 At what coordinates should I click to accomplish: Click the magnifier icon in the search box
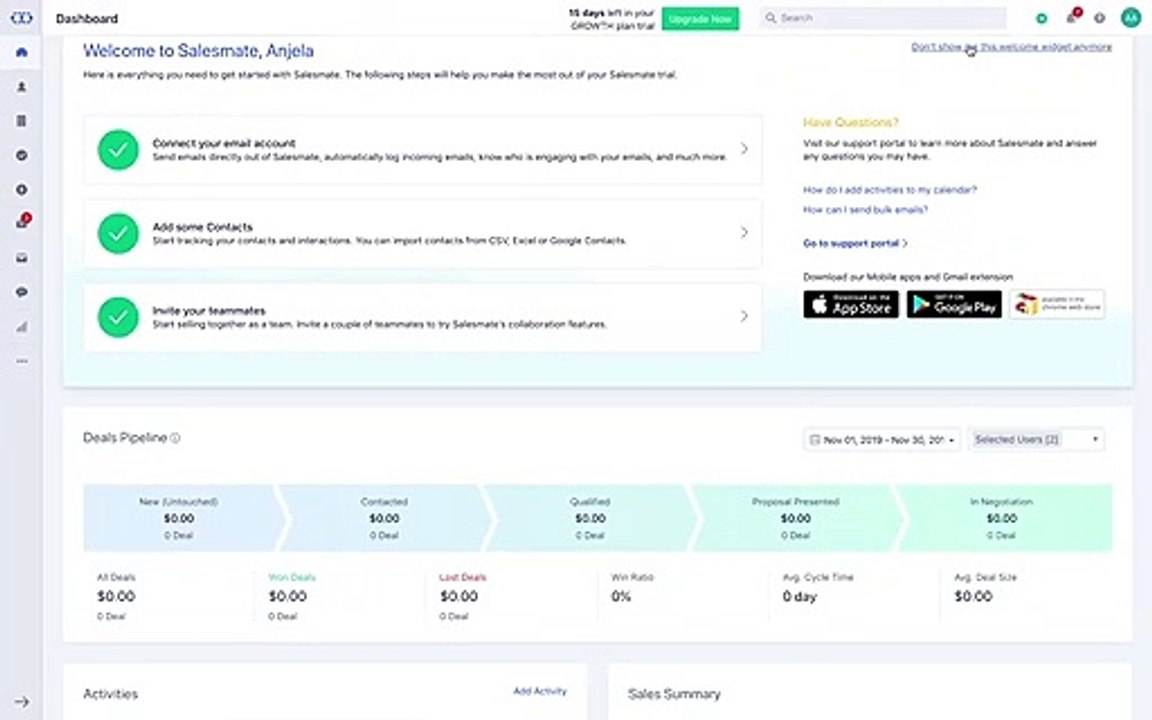point(770,18)
